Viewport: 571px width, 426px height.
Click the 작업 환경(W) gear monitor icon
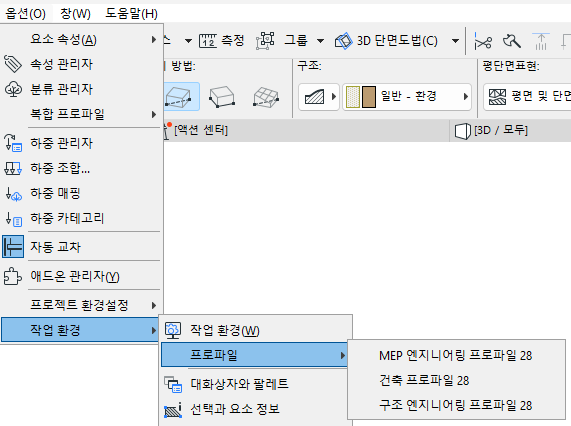(173, 330)
